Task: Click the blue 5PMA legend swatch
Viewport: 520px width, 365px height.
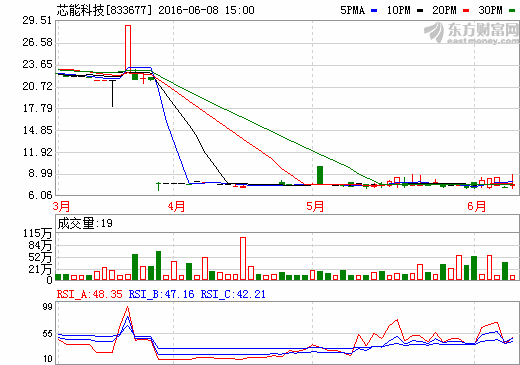Action: (x=374, y=11)
